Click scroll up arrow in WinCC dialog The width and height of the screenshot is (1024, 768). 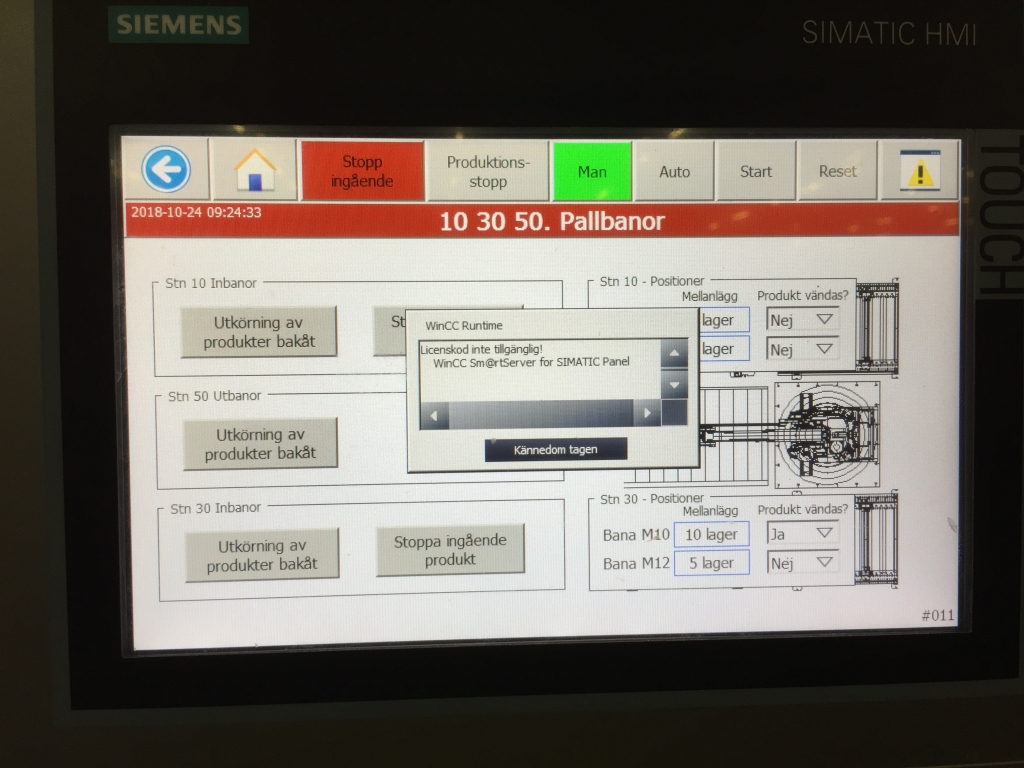[674, 353]
